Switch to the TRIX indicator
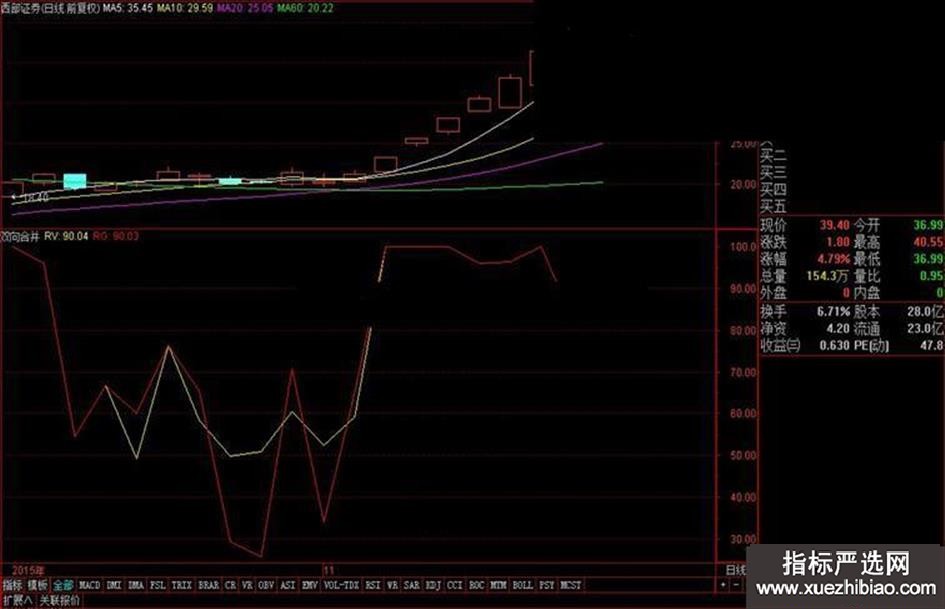This screenshot has width=945, height=609. 181,585
